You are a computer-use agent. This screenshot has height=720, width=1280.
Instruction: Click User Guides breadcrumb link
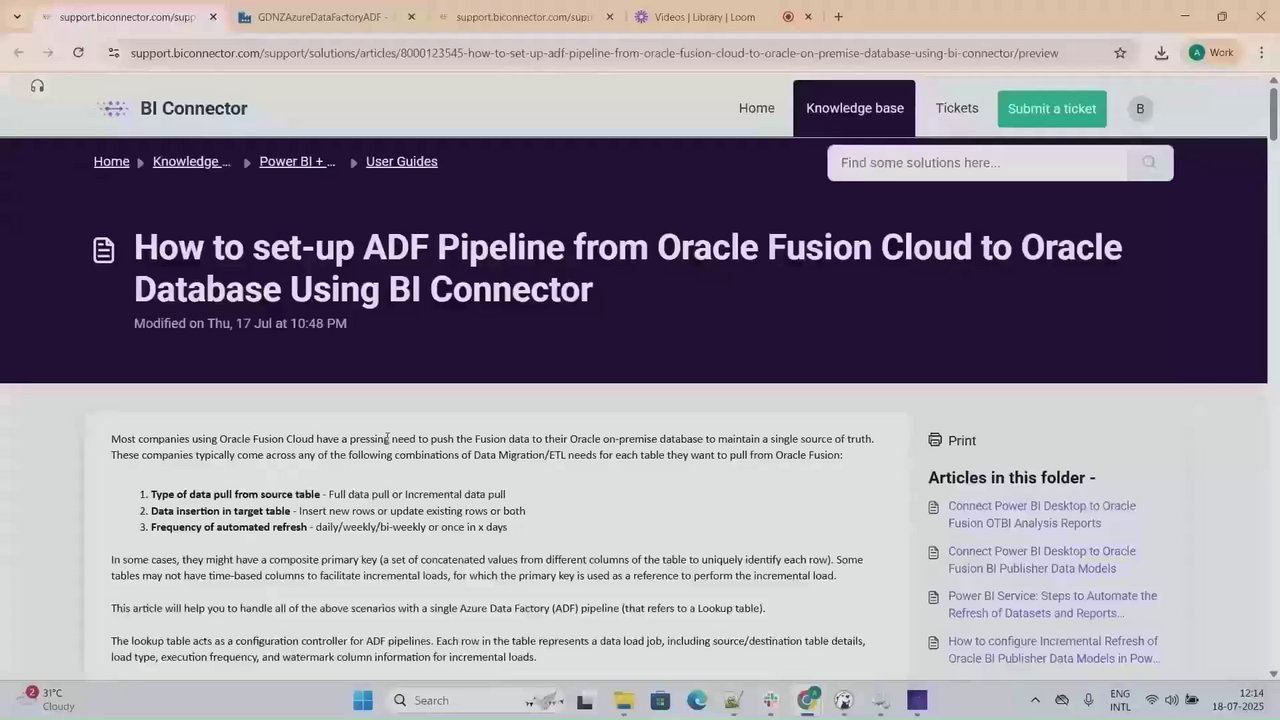tap(401, 161)
